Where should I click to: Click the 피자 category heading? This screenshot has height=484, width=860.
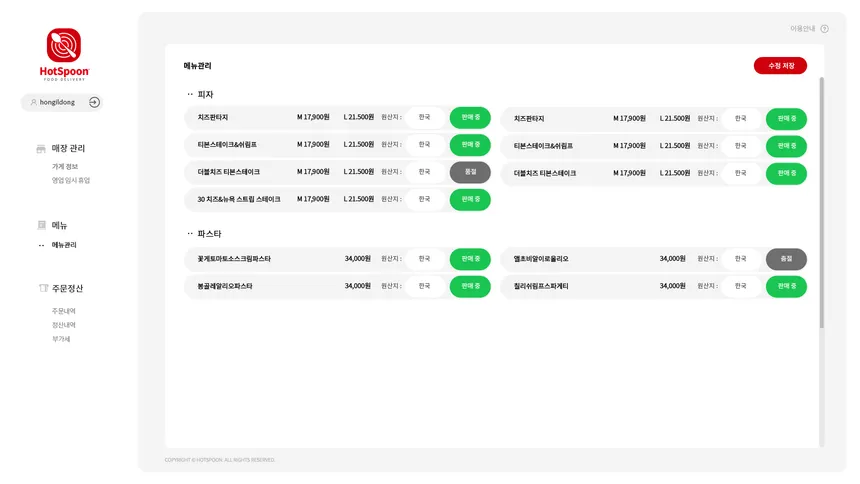[x=205, y=94]
